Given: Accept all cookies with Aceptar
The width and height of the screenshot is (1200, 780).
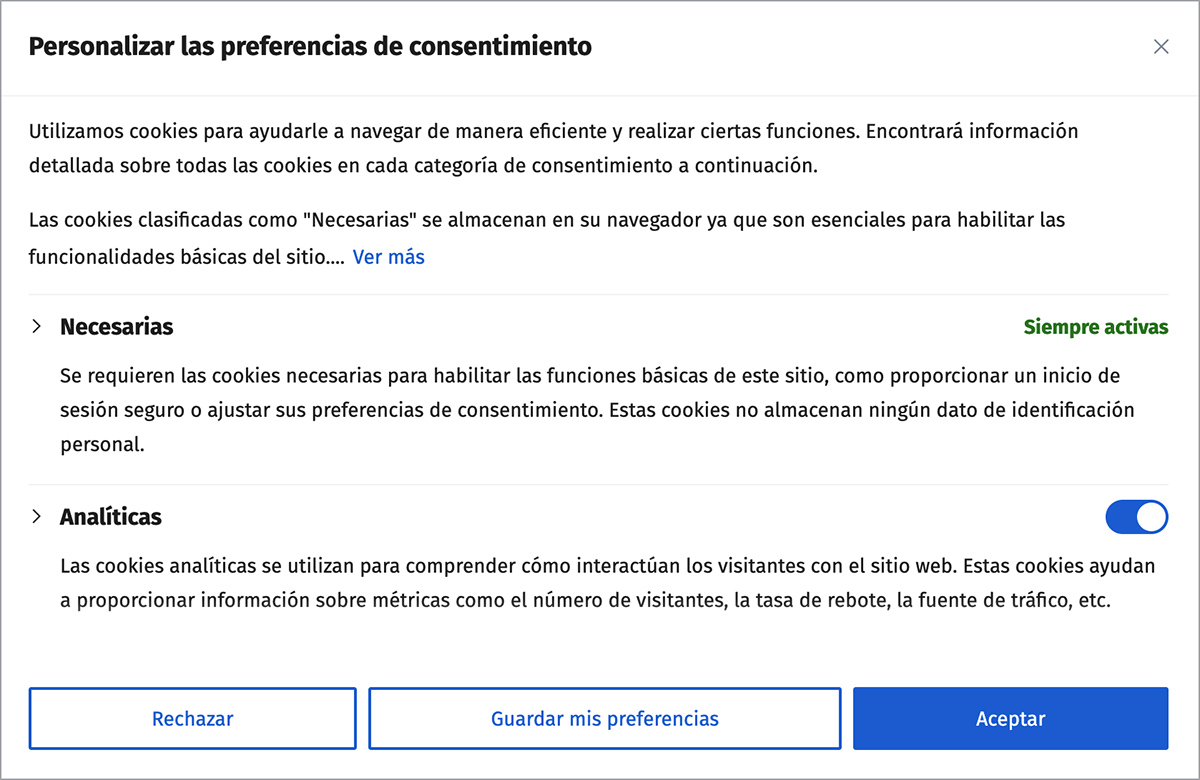Looking at the screenshot, I should (1010, 719).
